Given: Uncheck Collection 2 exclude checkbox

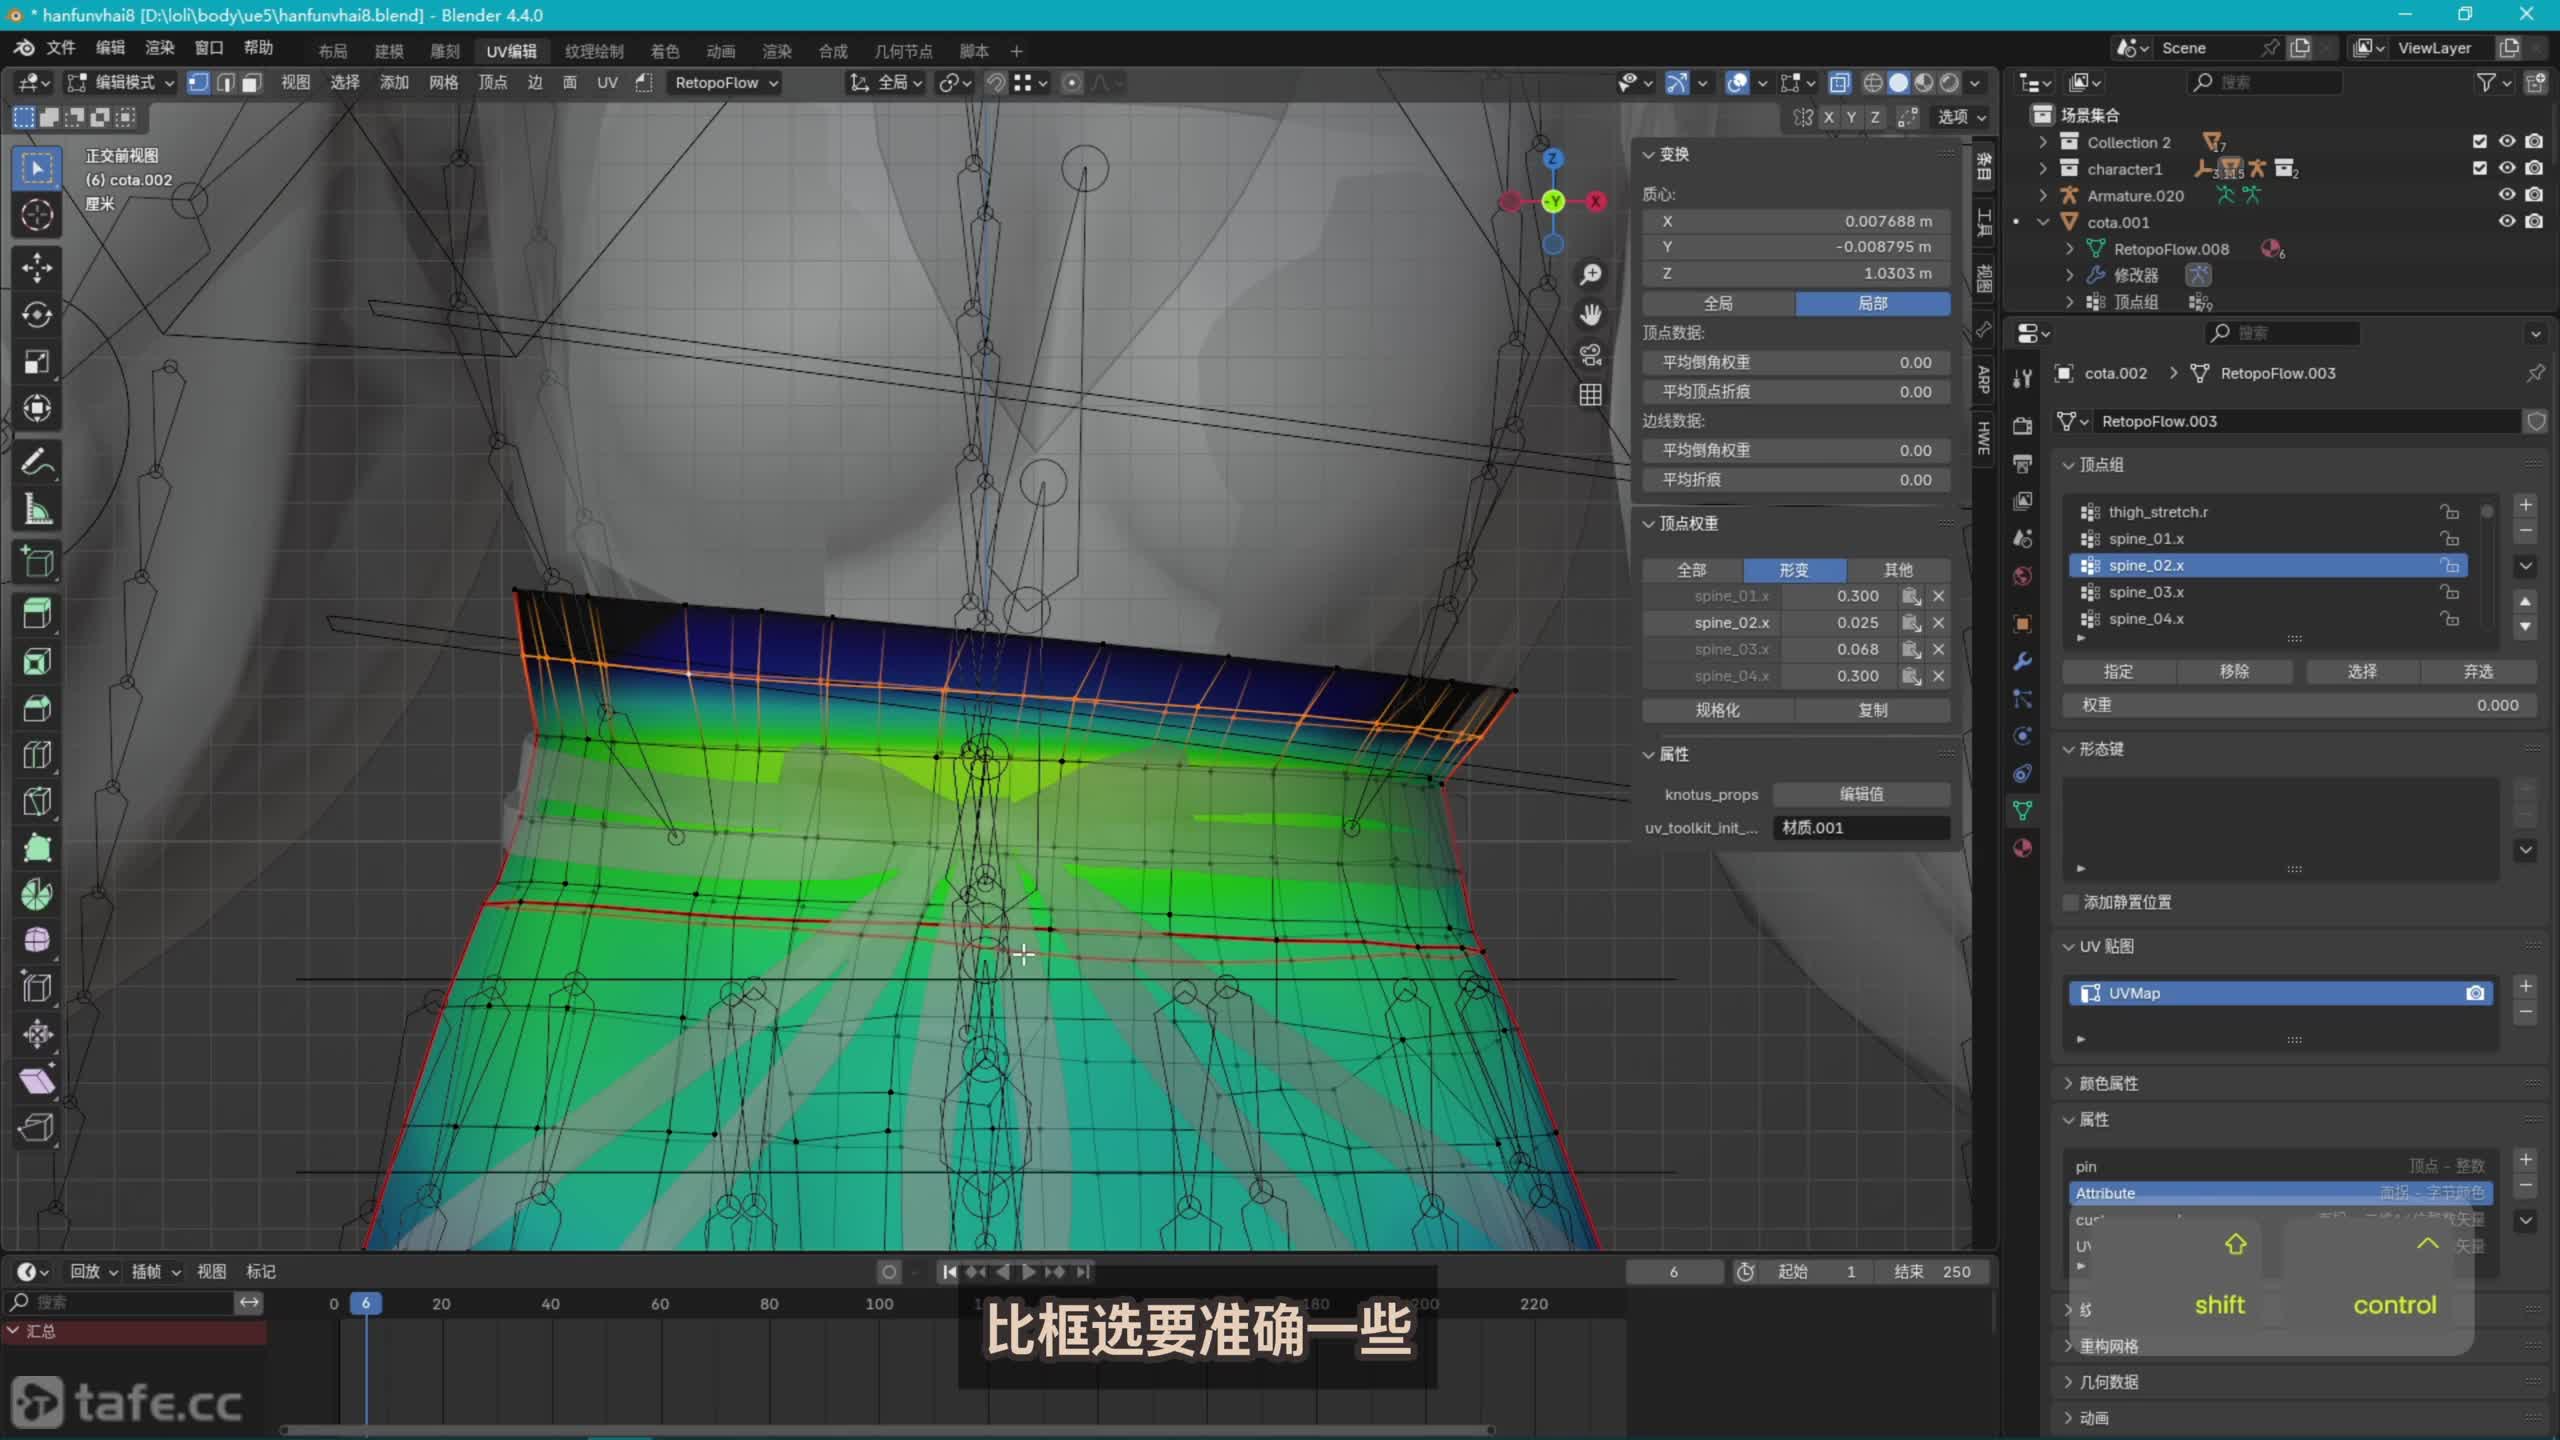Looking at the screenshot, I should (2479, 142).
